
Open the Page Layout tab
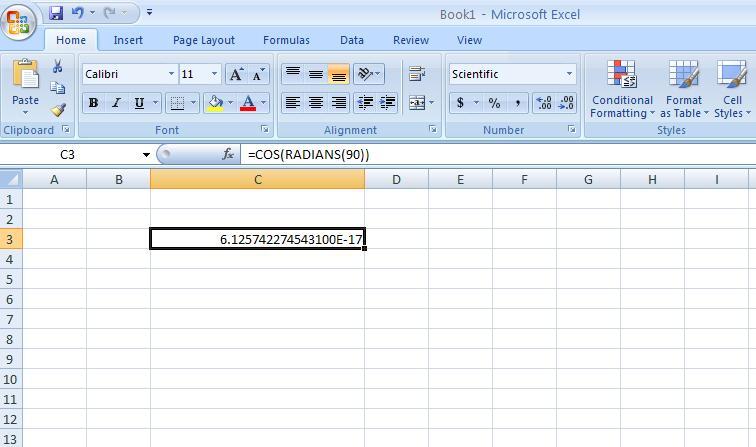203,40
